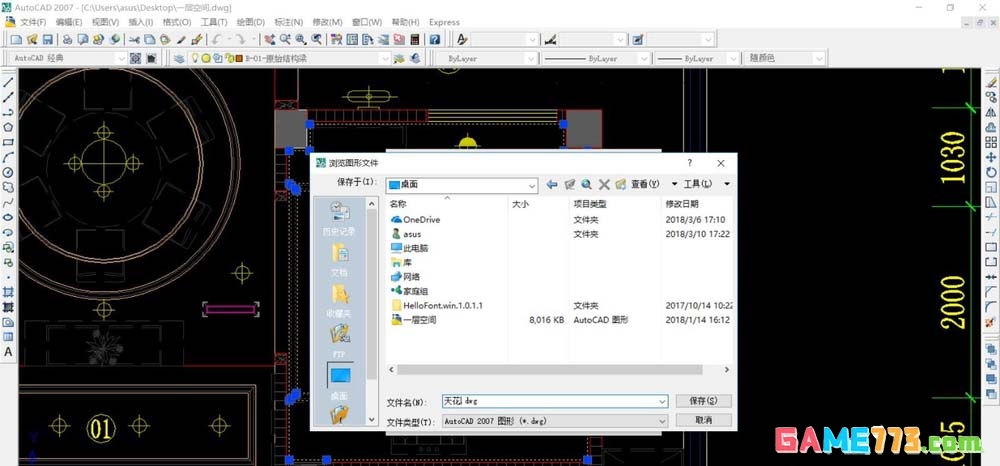
Task: Select the Line tool in draw toolbar
Action: point(8,82)
